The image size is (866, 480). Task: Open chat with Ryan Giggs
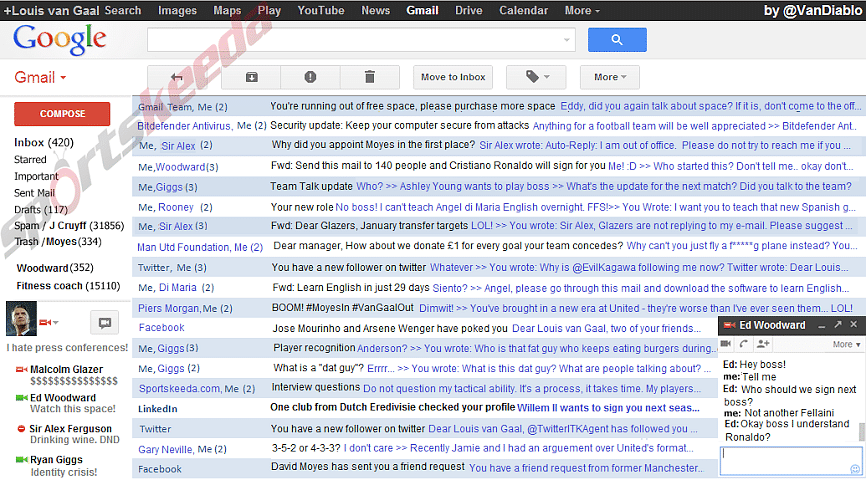pos(56,460)
